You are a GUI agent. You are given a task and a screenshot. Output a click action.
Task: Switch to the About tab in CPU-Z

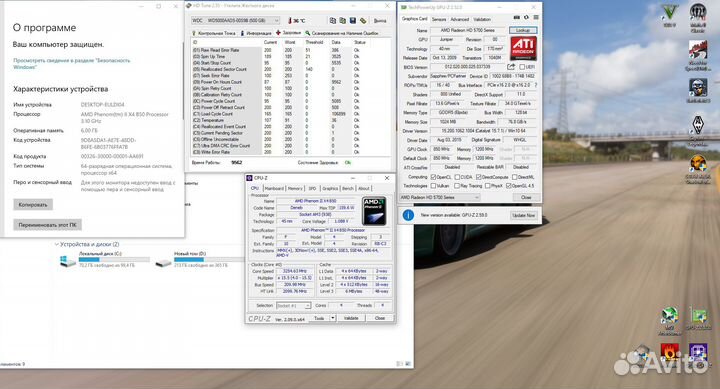click(x=364, y=188)
